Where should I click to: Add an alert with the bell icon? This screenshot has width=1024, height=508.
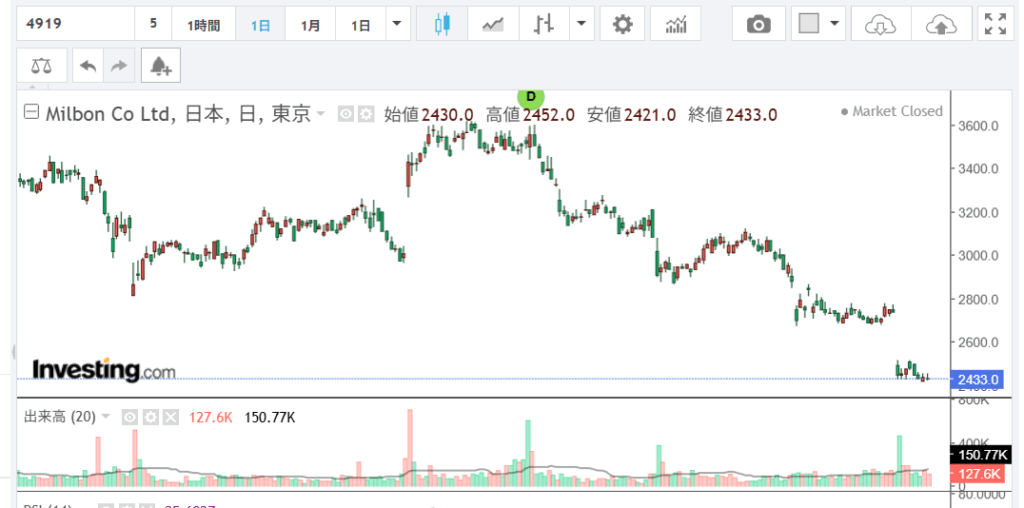(161, 66)
